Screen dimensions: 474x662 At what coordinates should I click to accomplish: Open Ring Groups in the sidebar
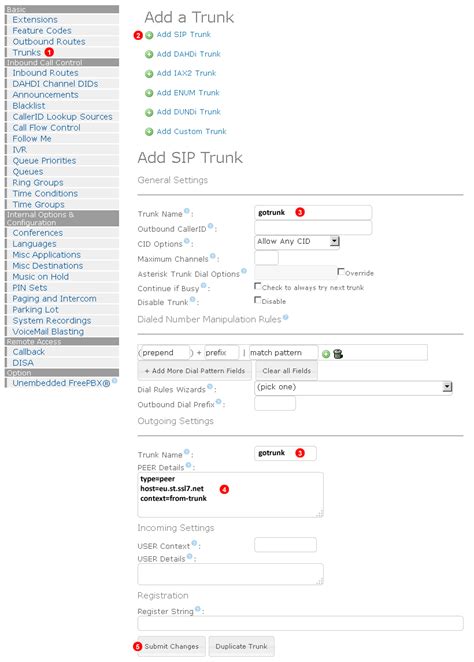tap(38, 182)
